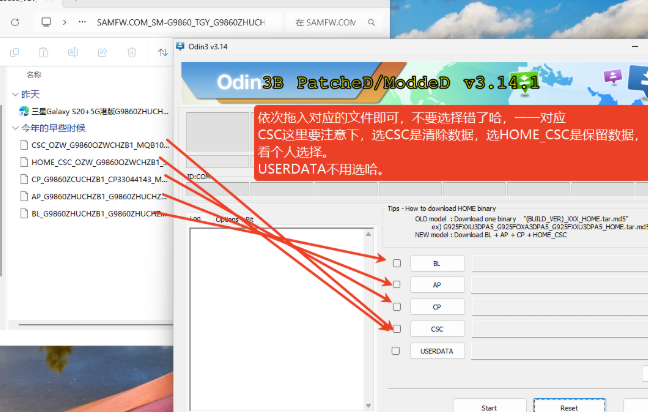The width and height of the screenshot is (648, 412).
Task: Enable the USERDATA checkbox
Action: coord(396,351)
